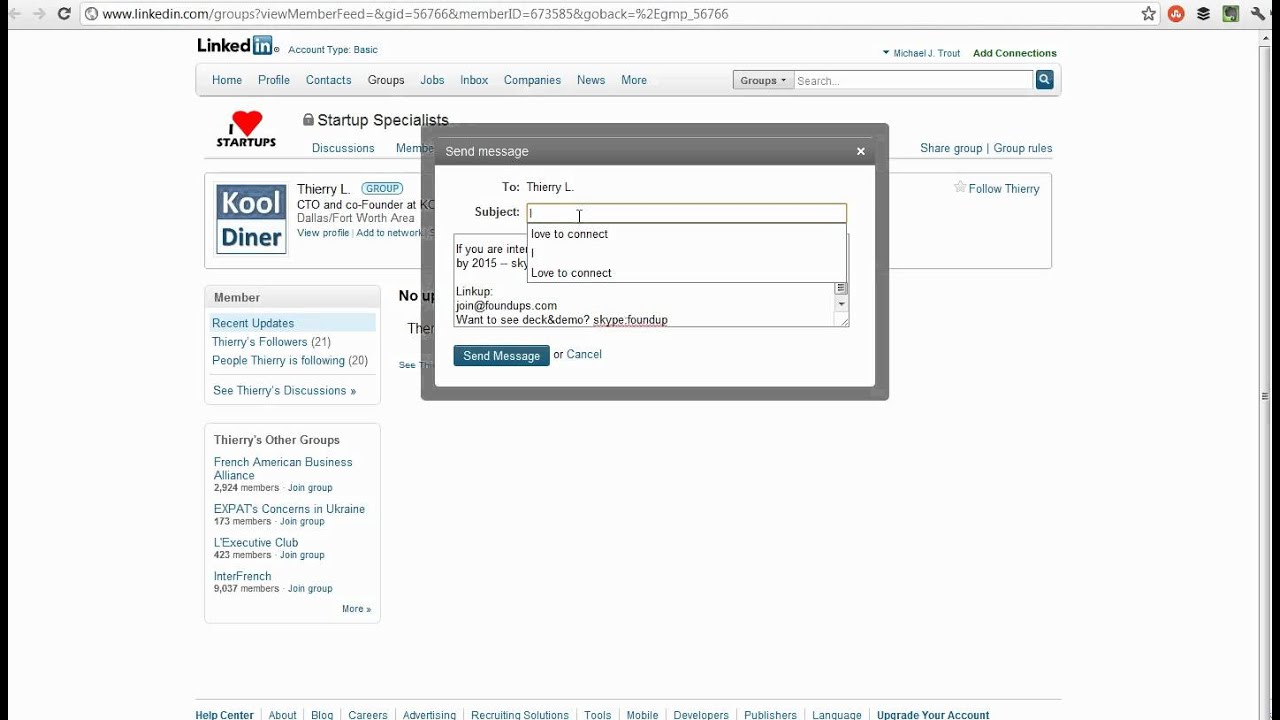Join the EXPAT's Concerns in Ukraine group
Image resolution: width=1280 pixels, height=720 pixels.
pyautogui.click(x=302, y=522)
